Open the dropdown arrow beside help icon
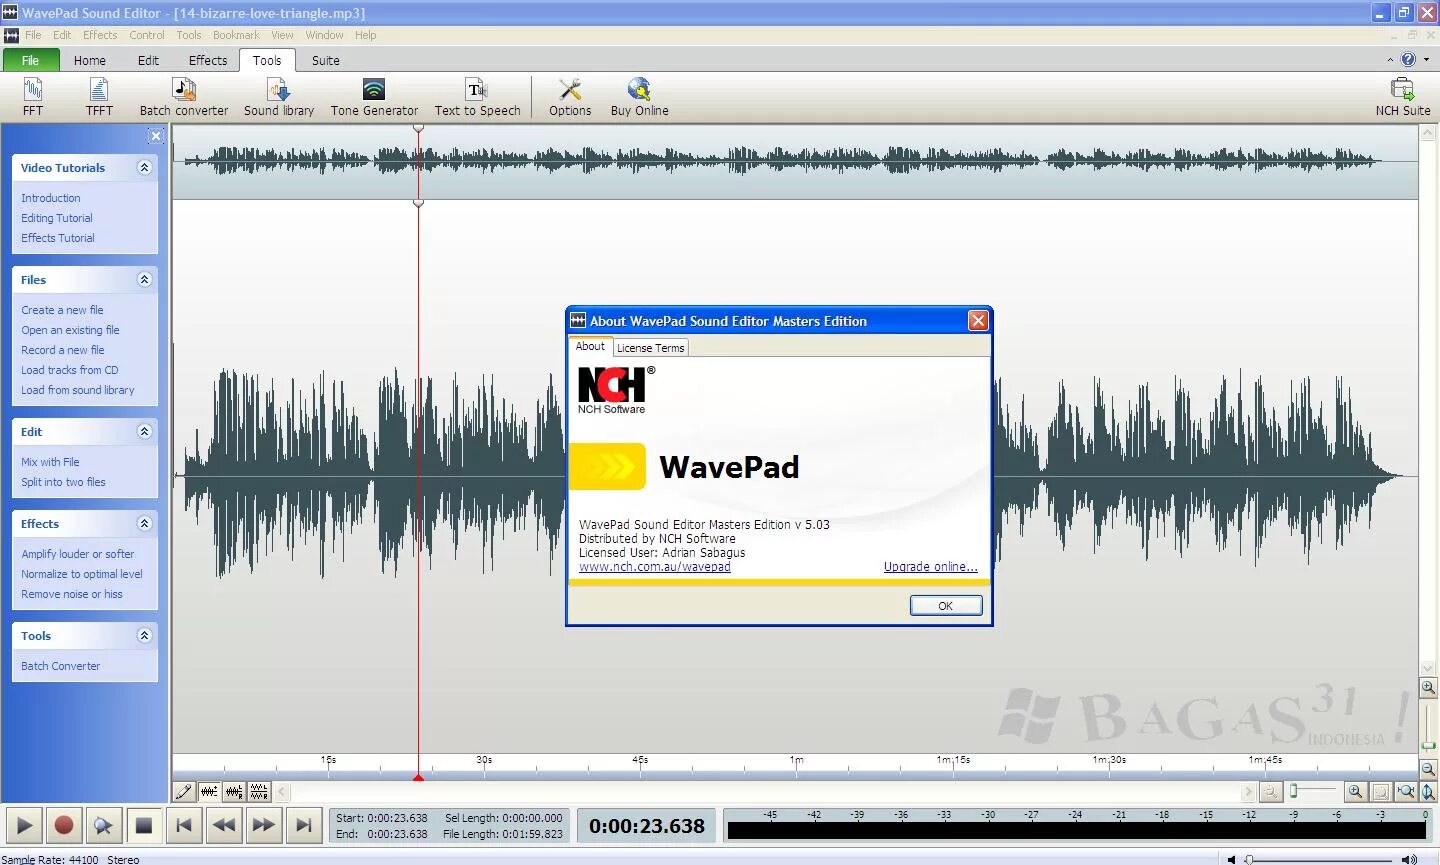Image resolution: width=1440 pixels, height=865 pixels. (1426, 60)
